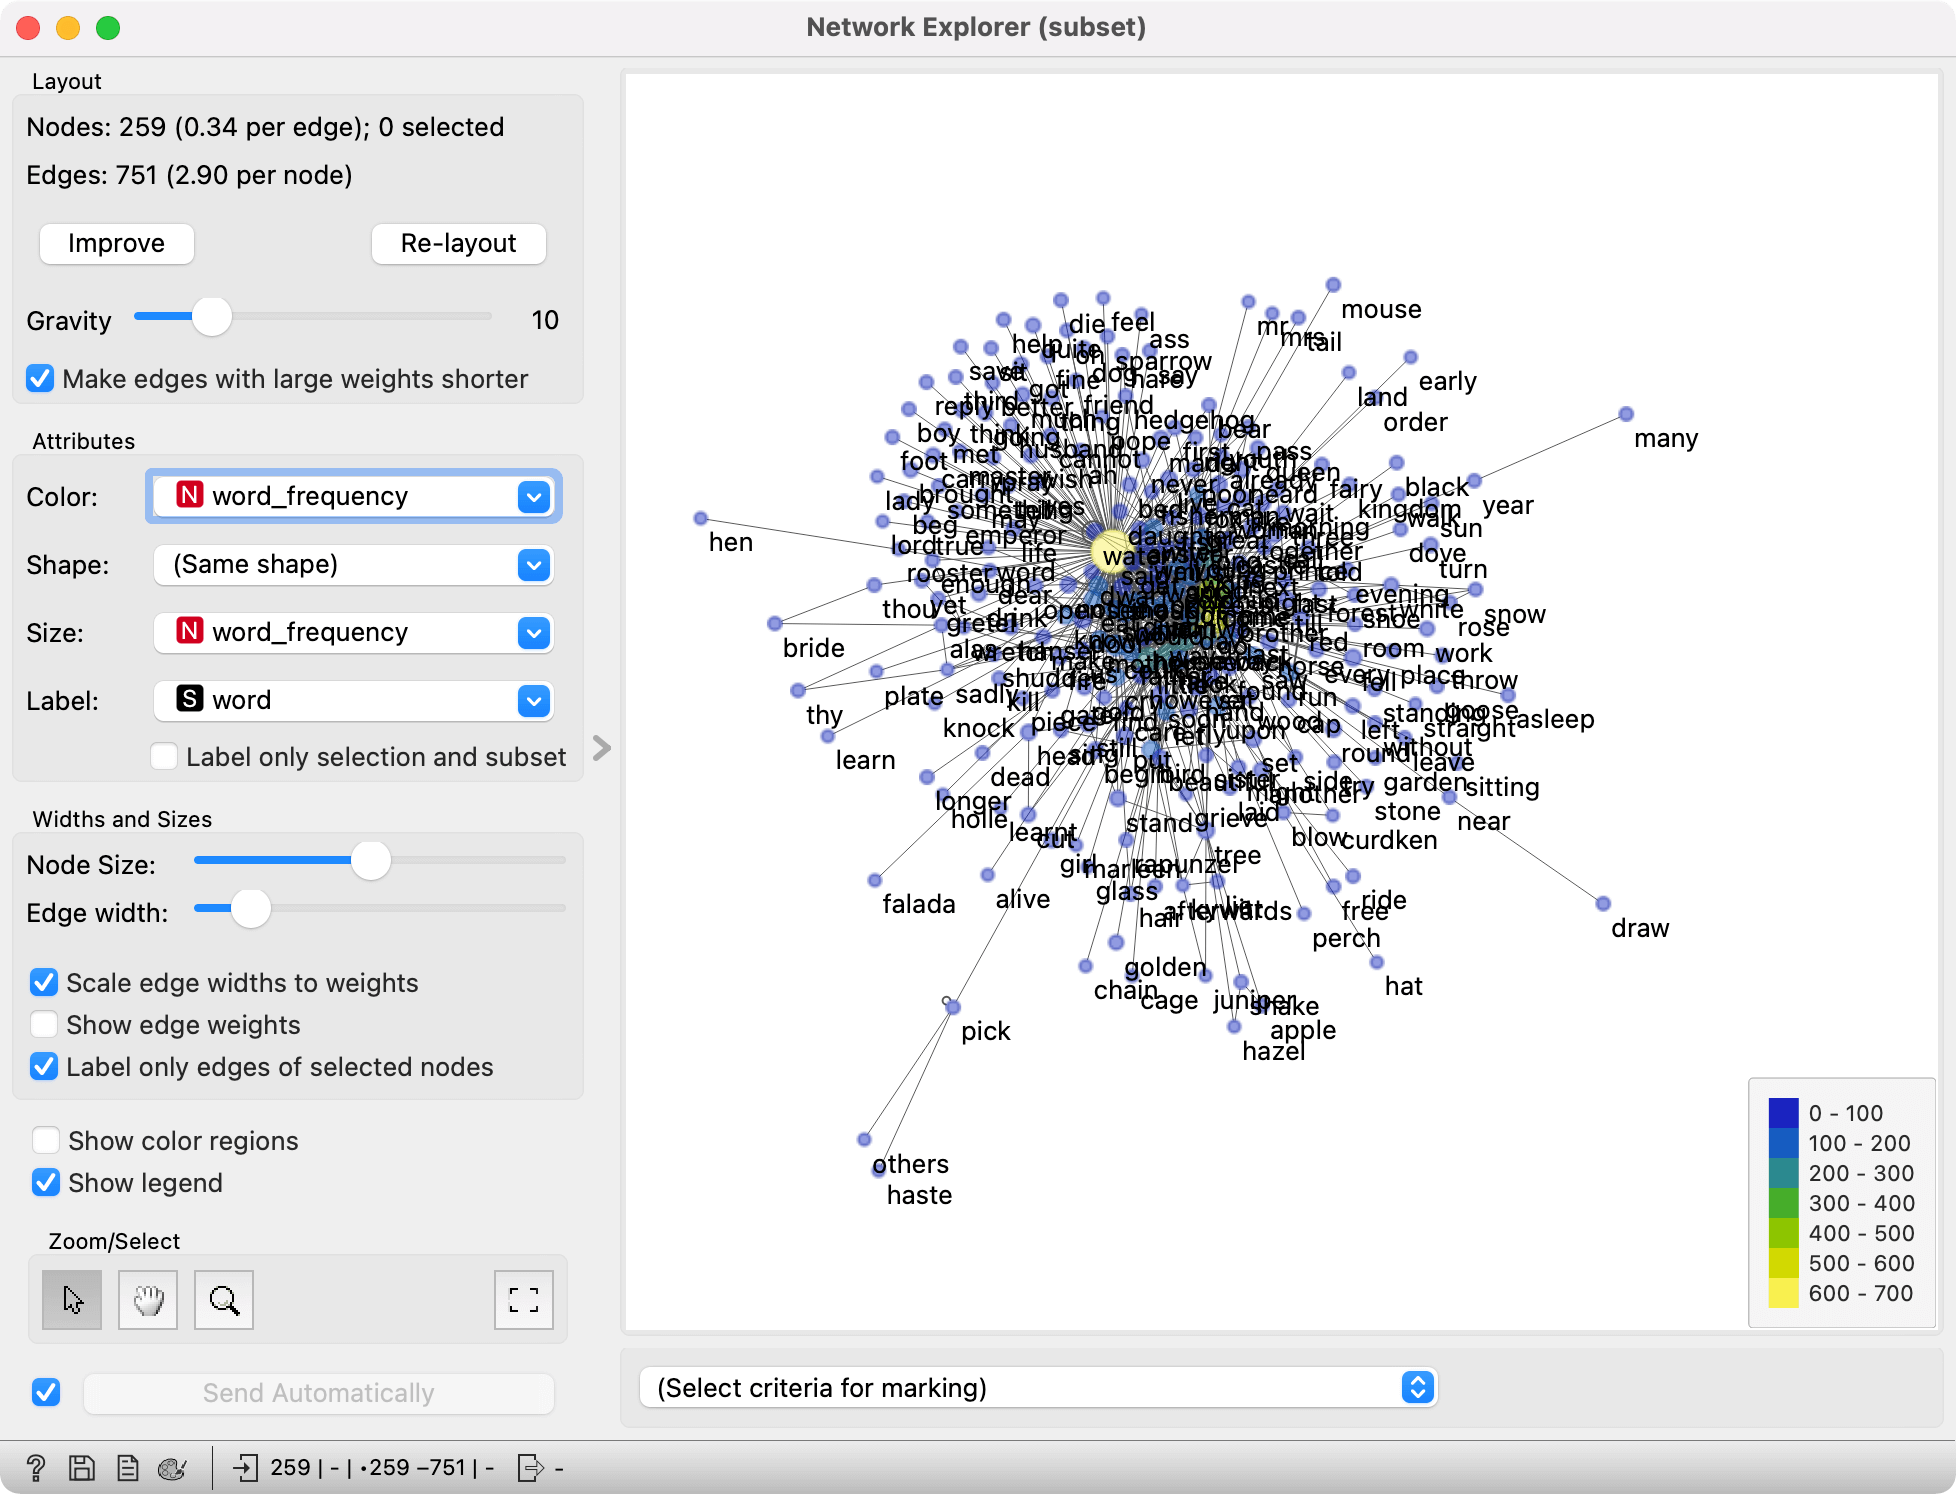The height and width of the screenshot is (1494, 1956).
Task: Toggle Label only edges of selected nodes
Action: coord(44,1066)
